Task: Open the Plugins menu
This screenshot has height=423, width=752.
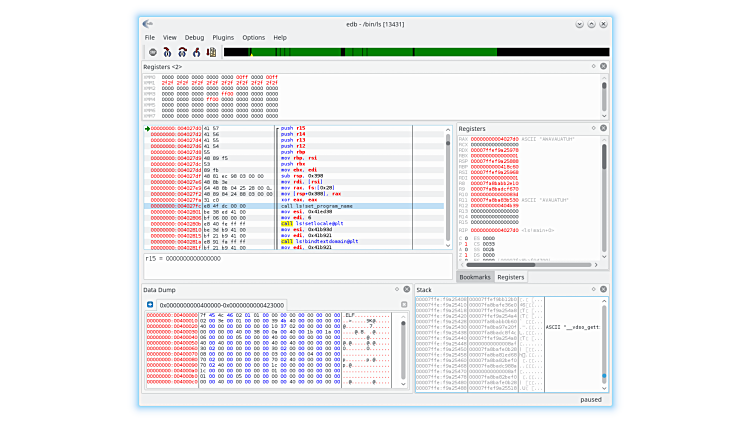Action: (x=223, y=37)
